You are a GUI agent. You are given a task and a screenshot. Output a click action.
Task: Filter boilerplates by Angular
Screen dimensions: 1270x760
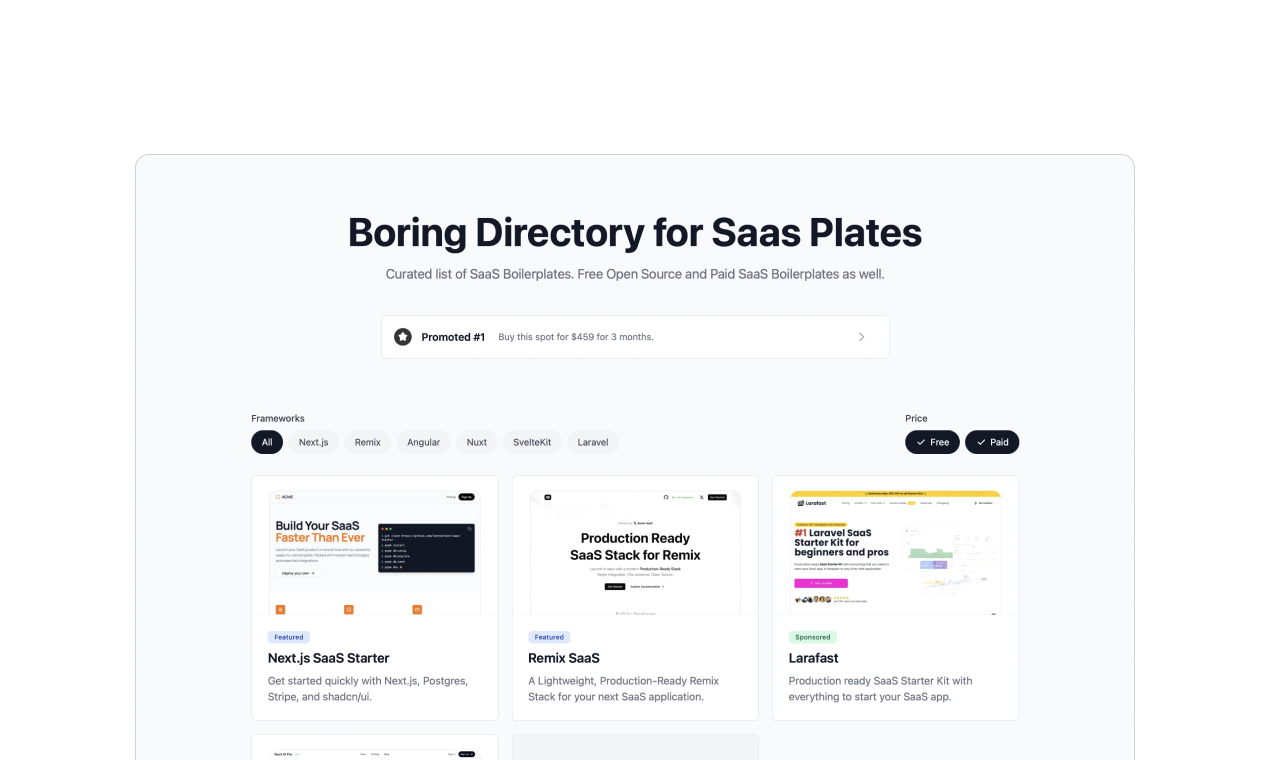(423, 442)
